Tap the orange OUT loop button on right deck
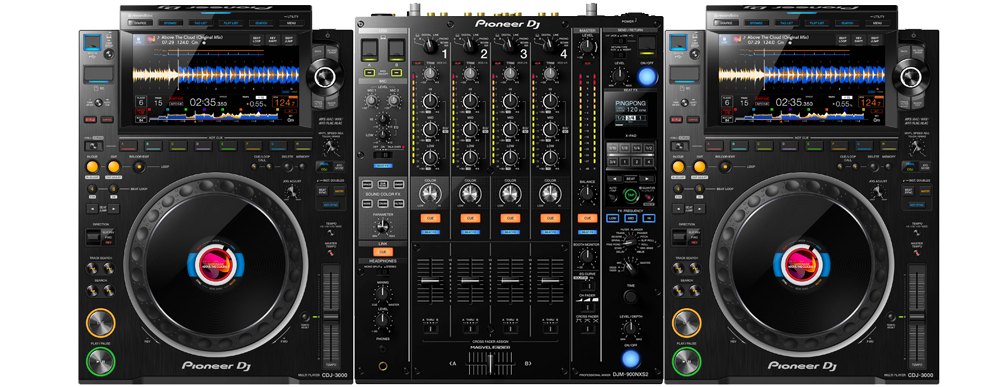Image resolution: width=1000 pixels, height=387 pixels. (700, 167)
